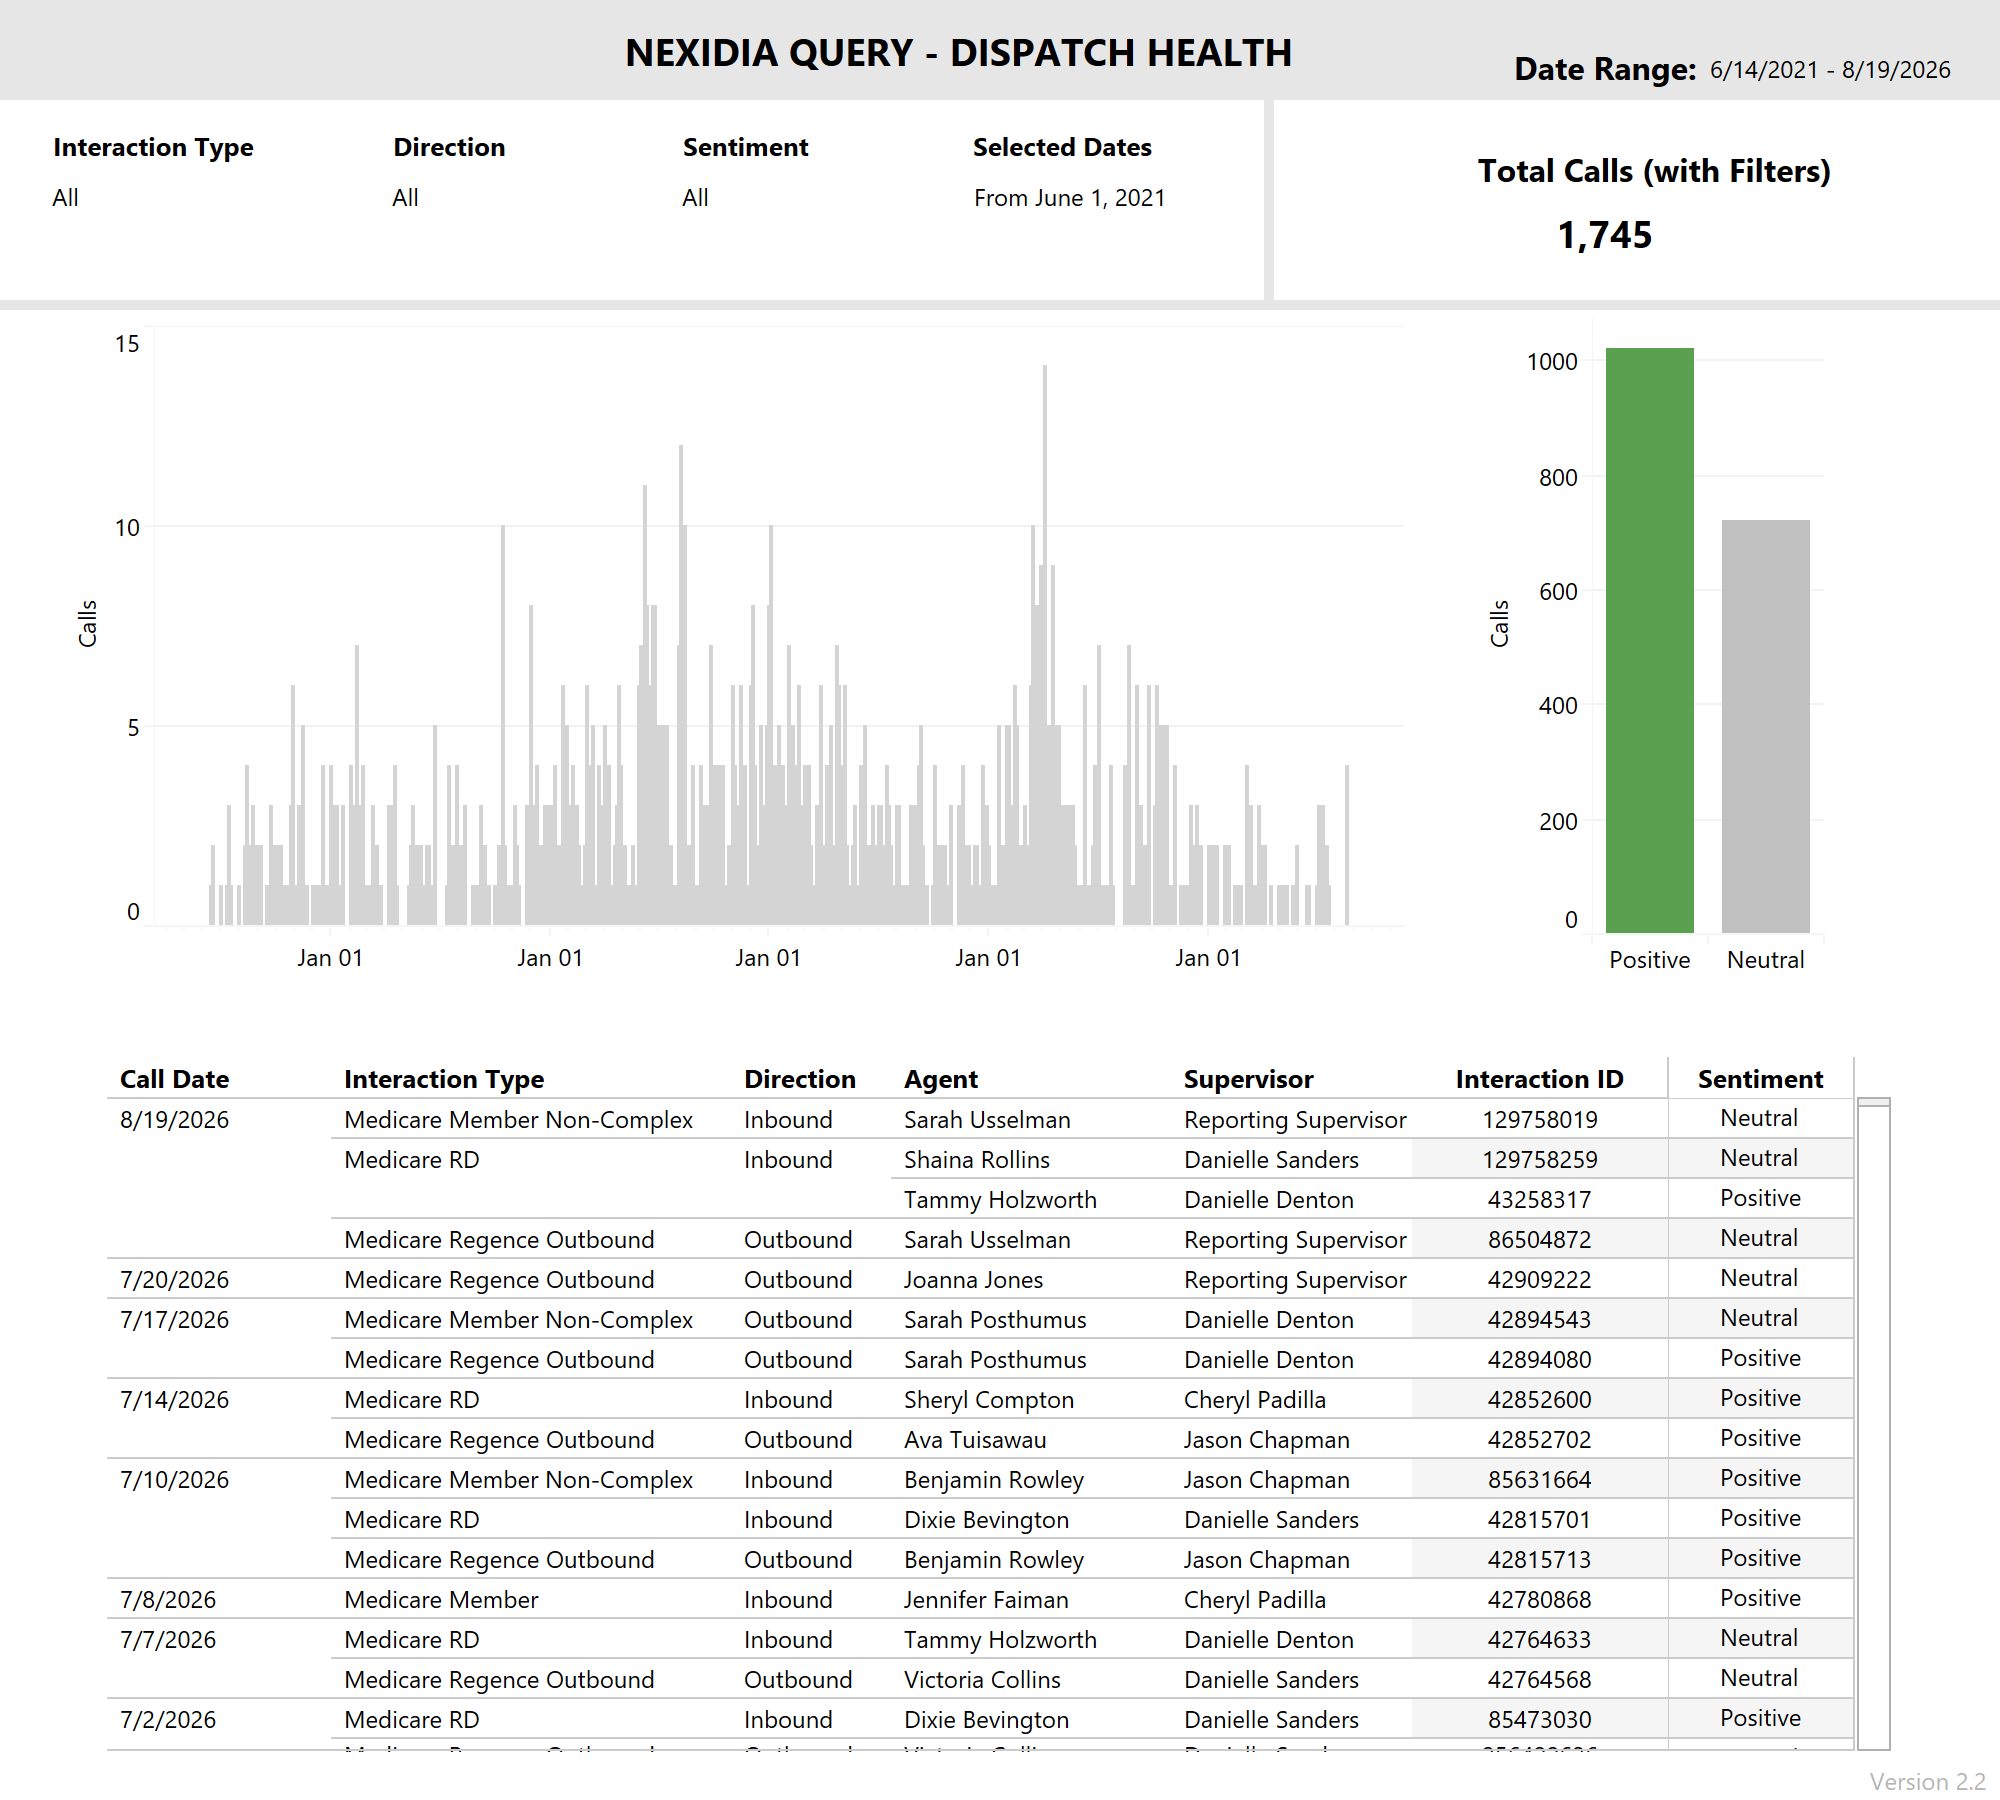Click Interaction ID 129758259
This screenshot has height=1800, width=2000.
pos(1539,1159)
